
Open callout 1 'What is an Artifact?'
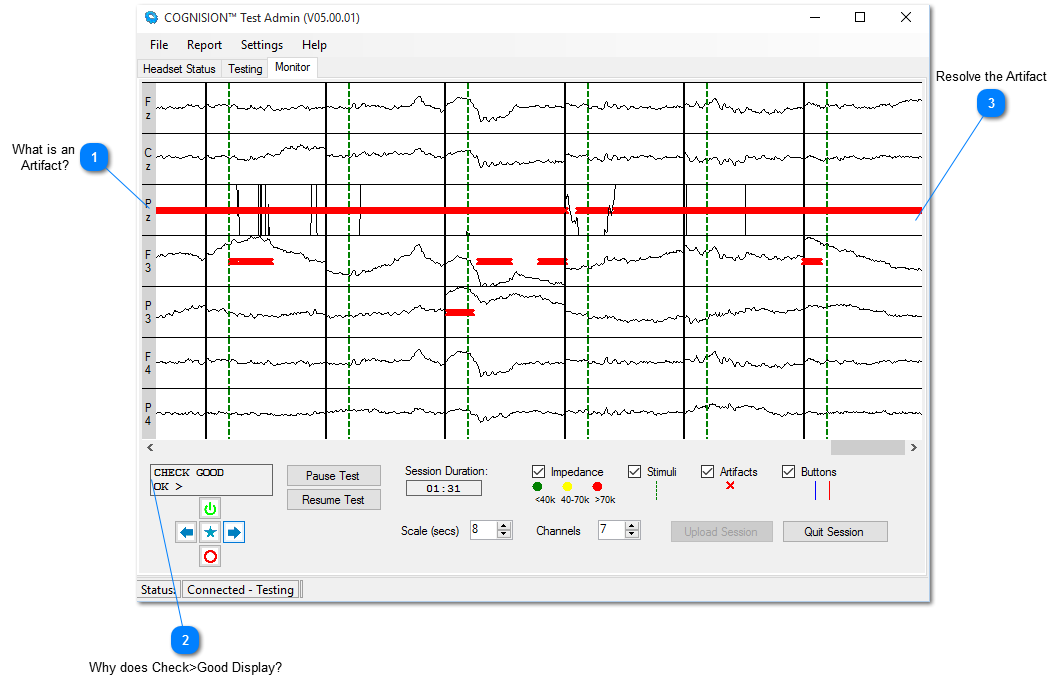(x=94, y=157)
